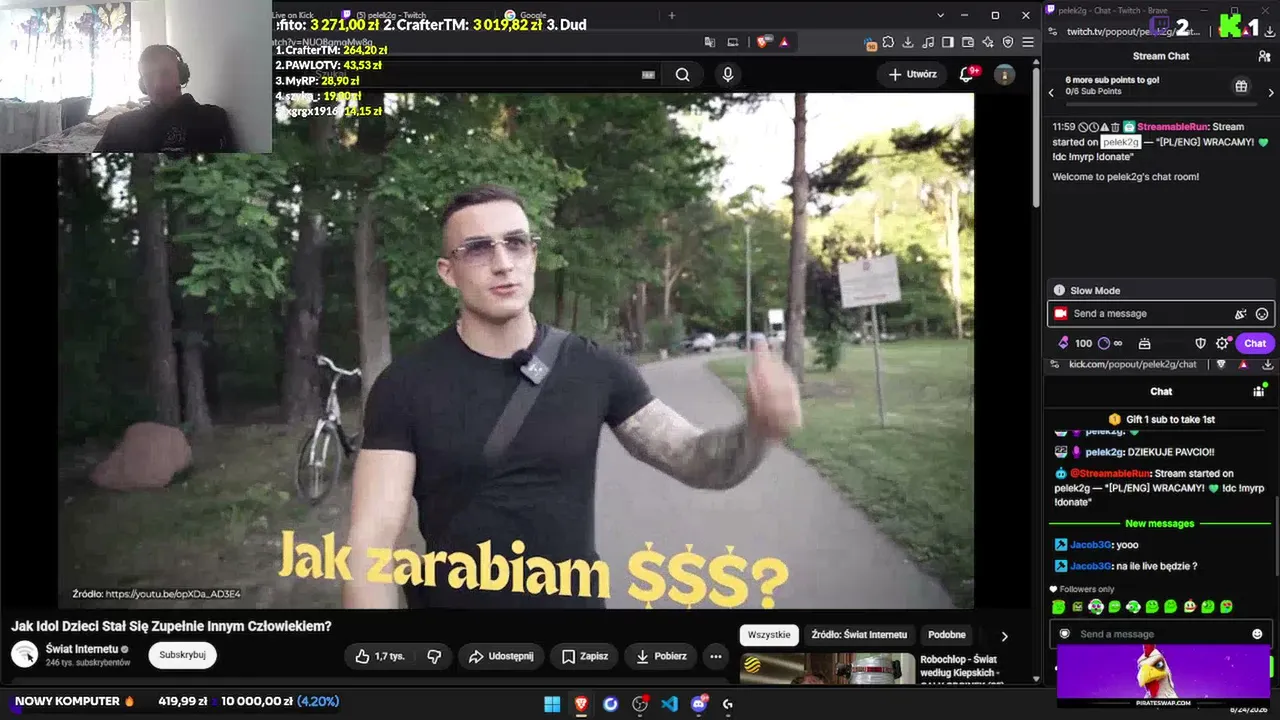
Task: Dislike the YouTube video
Action: [434, 656]
